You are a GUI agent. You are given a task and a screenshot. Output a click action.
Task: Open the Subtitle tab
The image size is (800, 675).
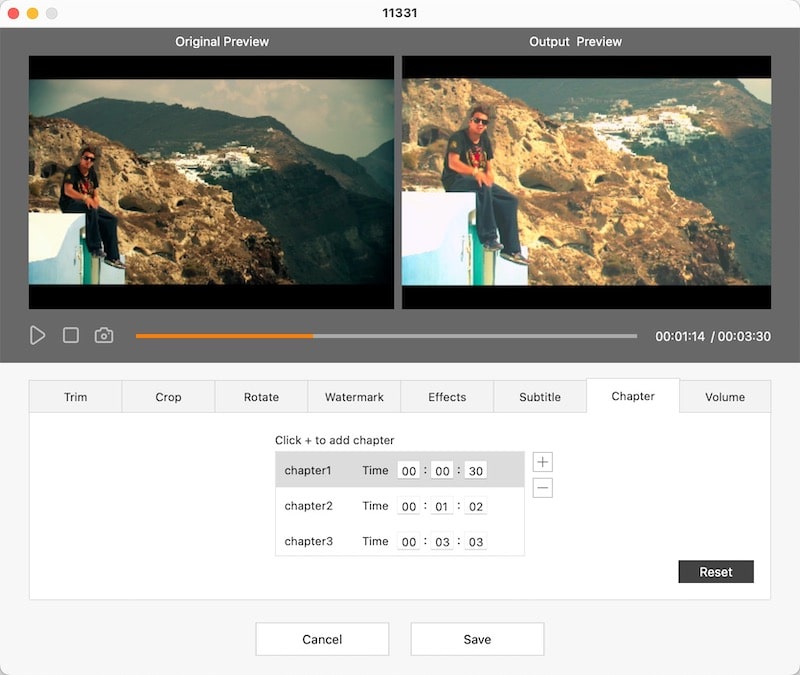click(x=539, y=396)
